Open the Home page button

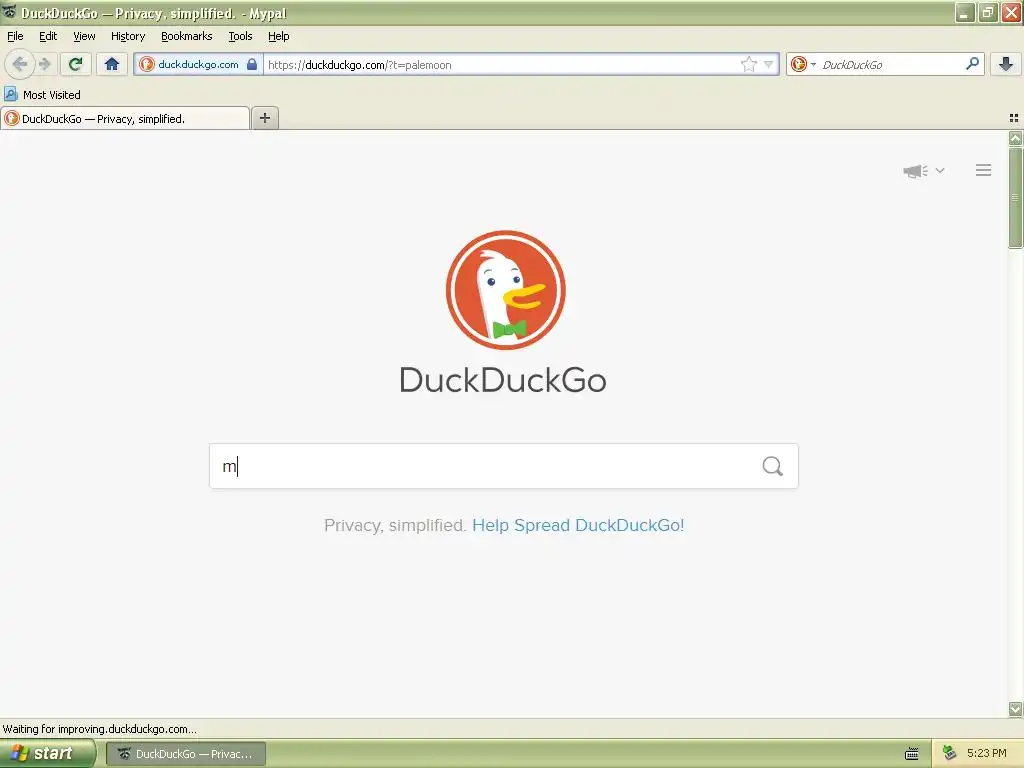point(112,64)
